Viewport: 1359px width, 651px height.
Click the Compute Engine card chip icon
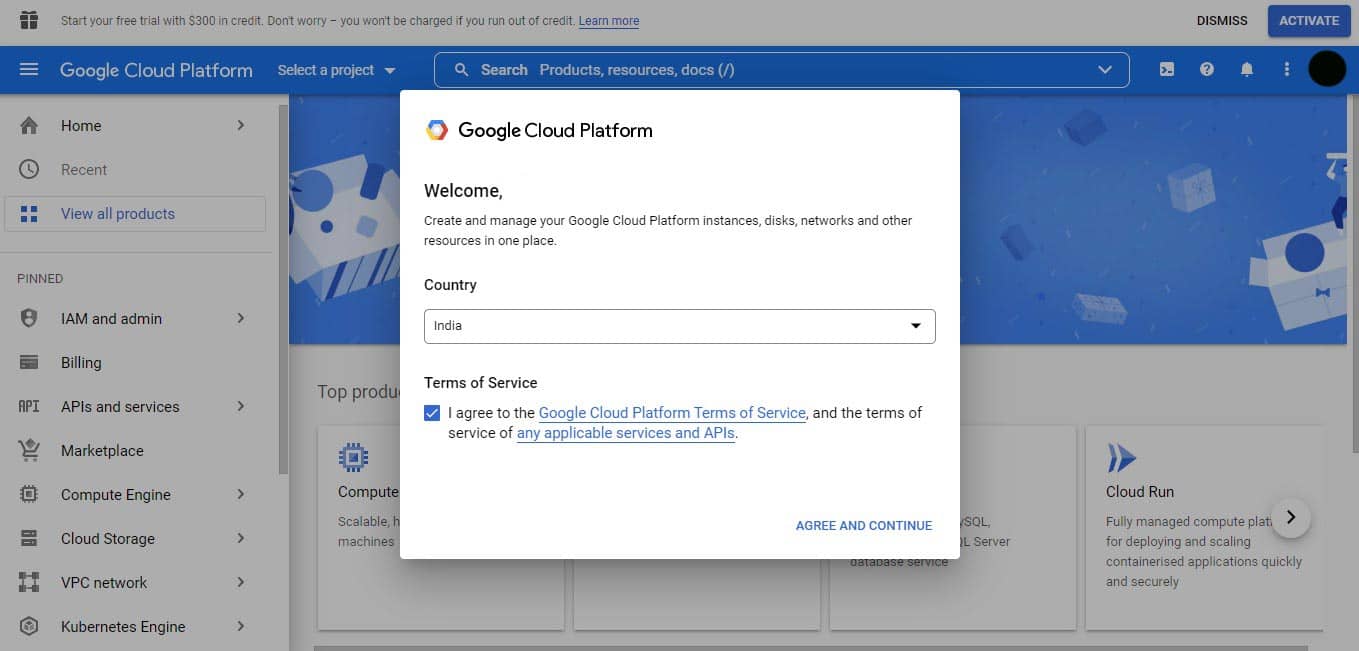pos(353,458)
